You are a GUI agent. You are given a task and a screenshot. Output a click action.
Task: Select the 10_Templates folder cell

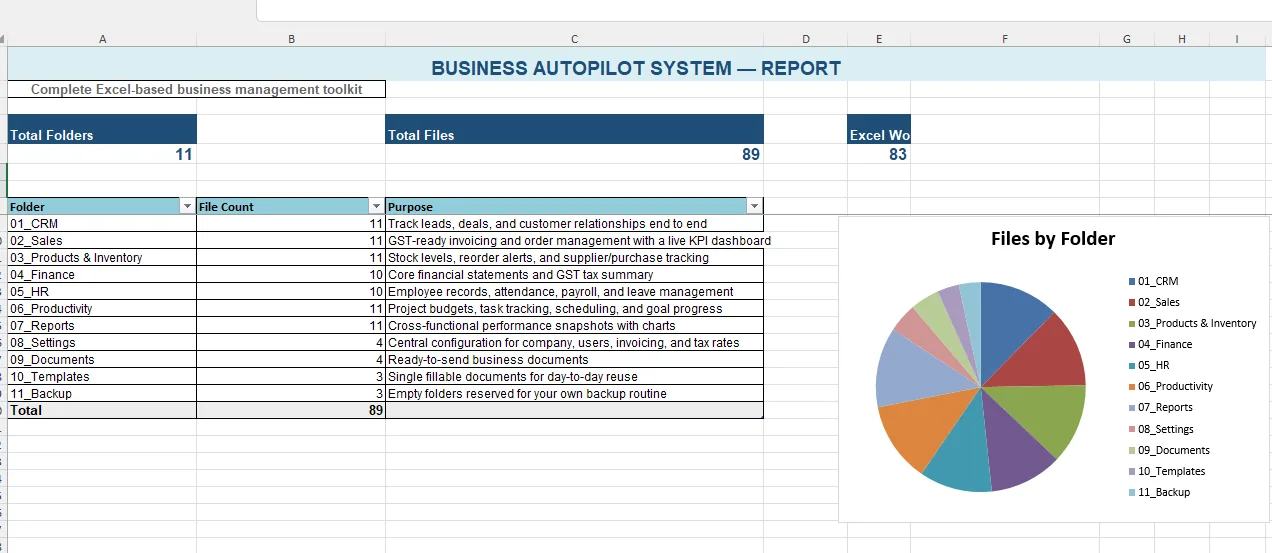click(102, 377)
